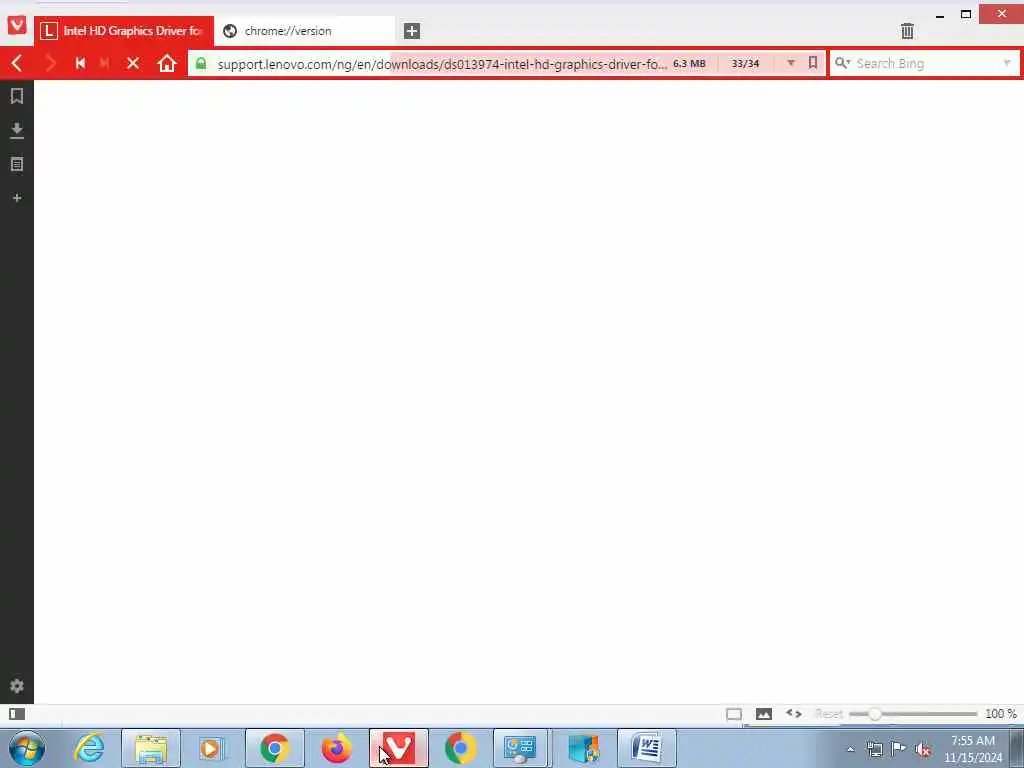This screenshot has height=768, width=1024.
Task: Open page actions code icon
Action: 793,714
